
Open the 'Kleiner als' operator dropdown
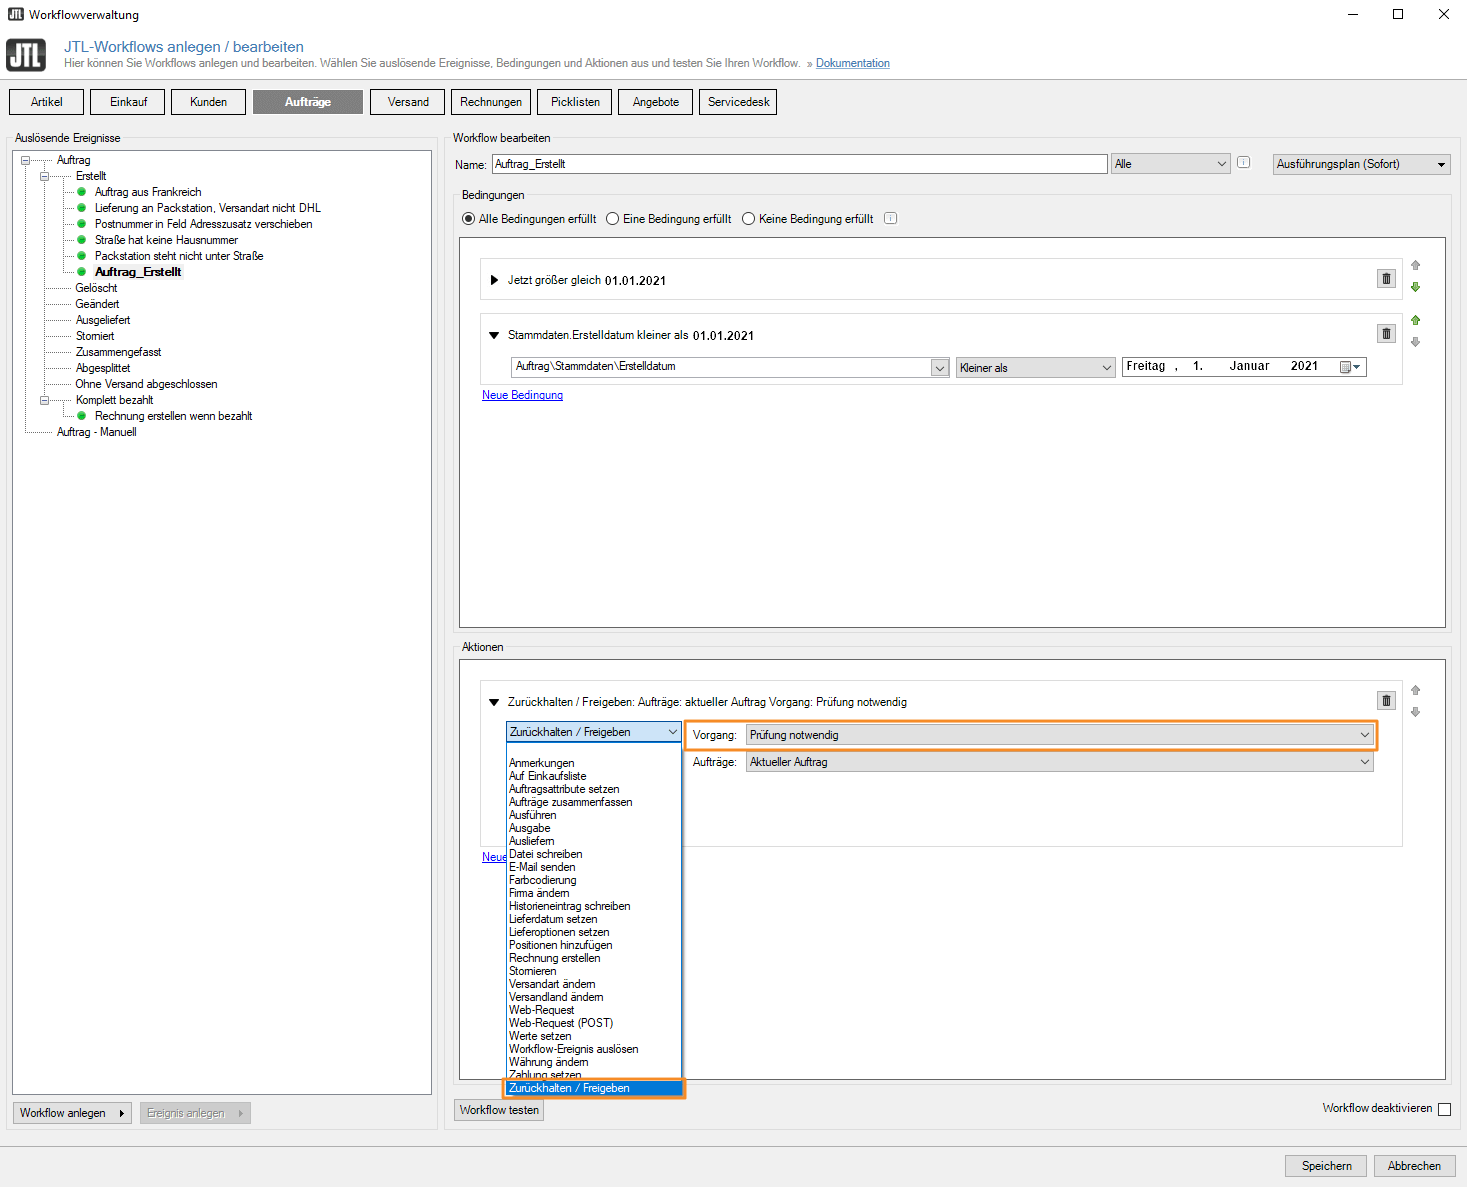[1035, 368]
